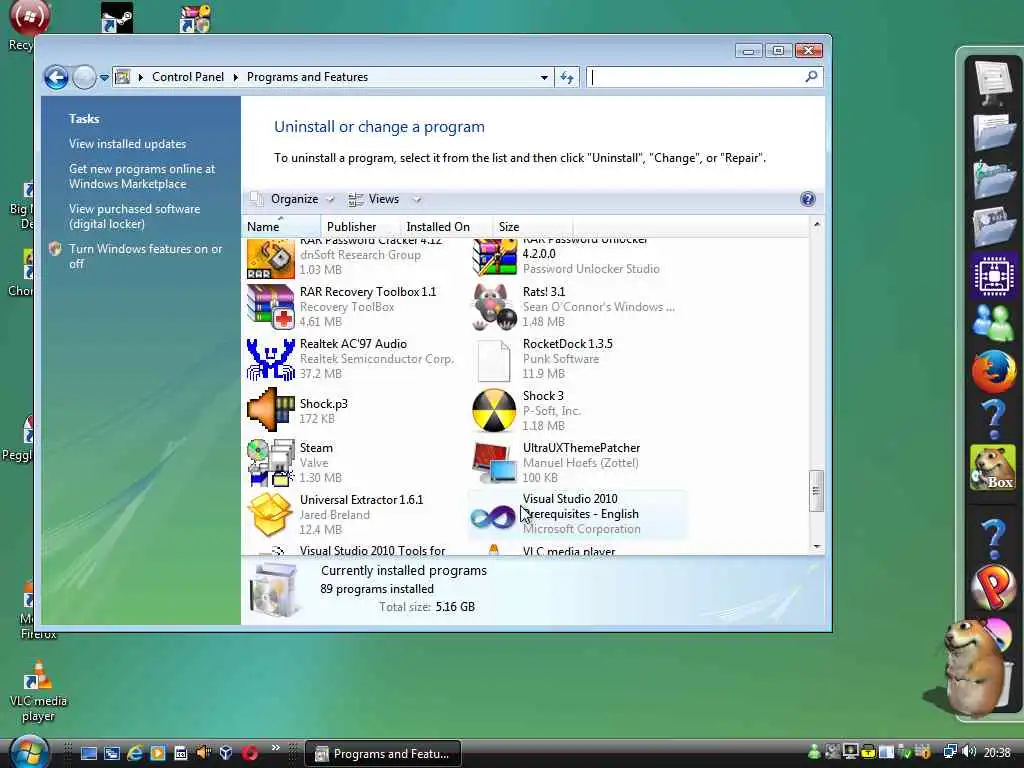Select the RocketDock 1.3.5 blank page icon
Viewport: 1024px width, 768px height.
[x=494, y=360]
